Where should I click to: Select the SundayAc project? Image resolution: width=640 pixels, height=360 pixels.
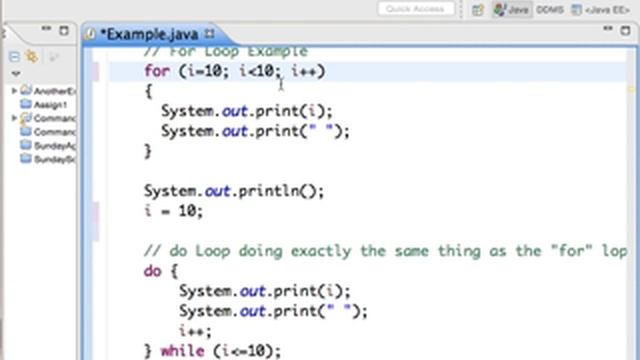[48, 145]
